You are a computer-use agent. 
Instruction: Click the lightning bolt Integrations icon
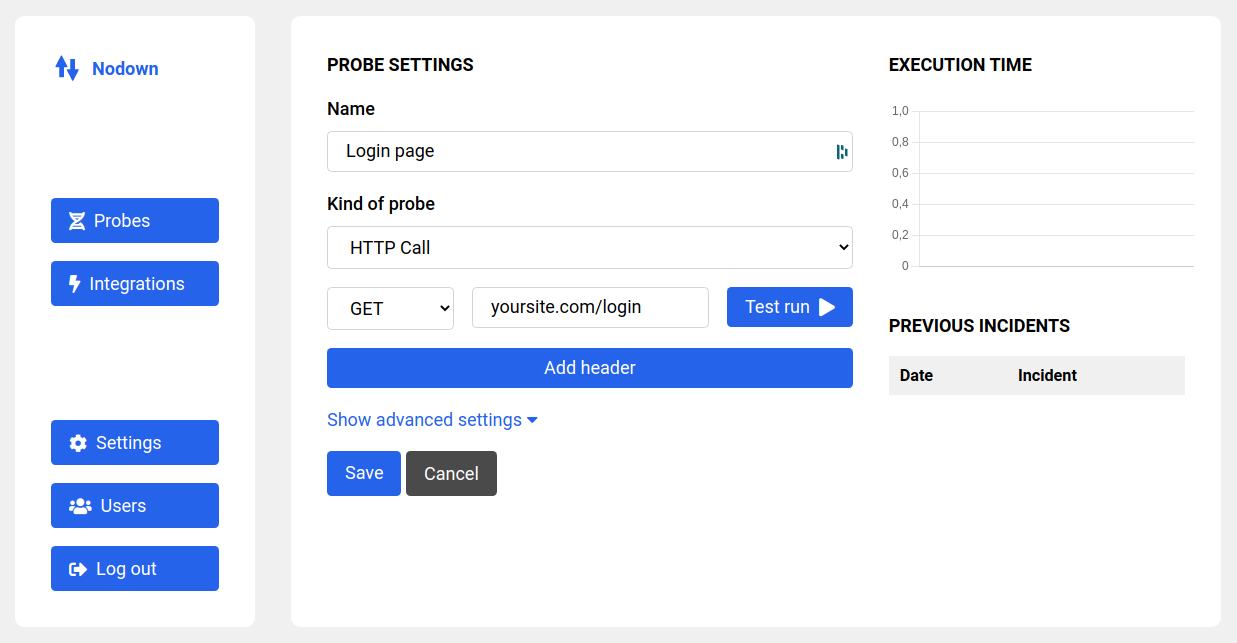[x=75, y=284]
